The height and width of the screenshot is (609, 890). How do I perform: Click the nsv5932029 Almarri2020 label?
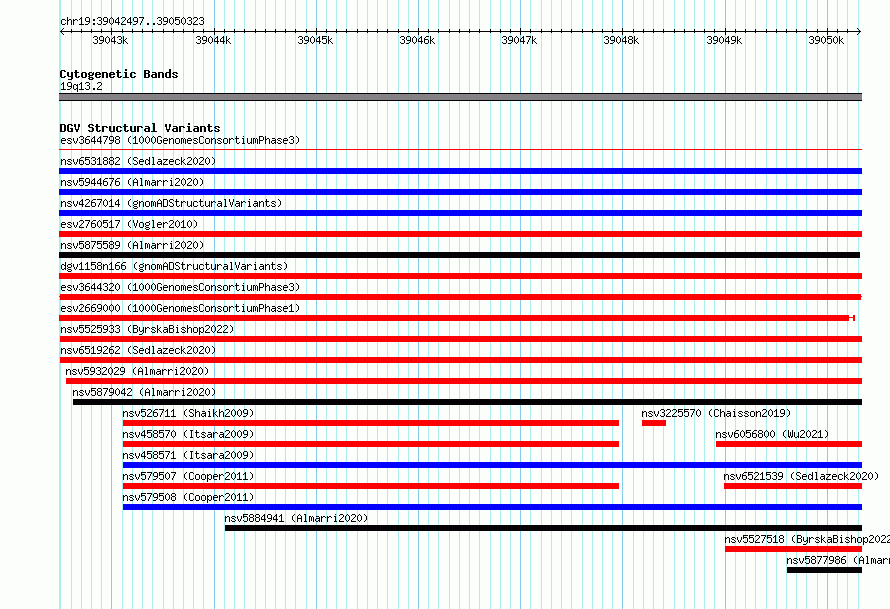(137, 371)
